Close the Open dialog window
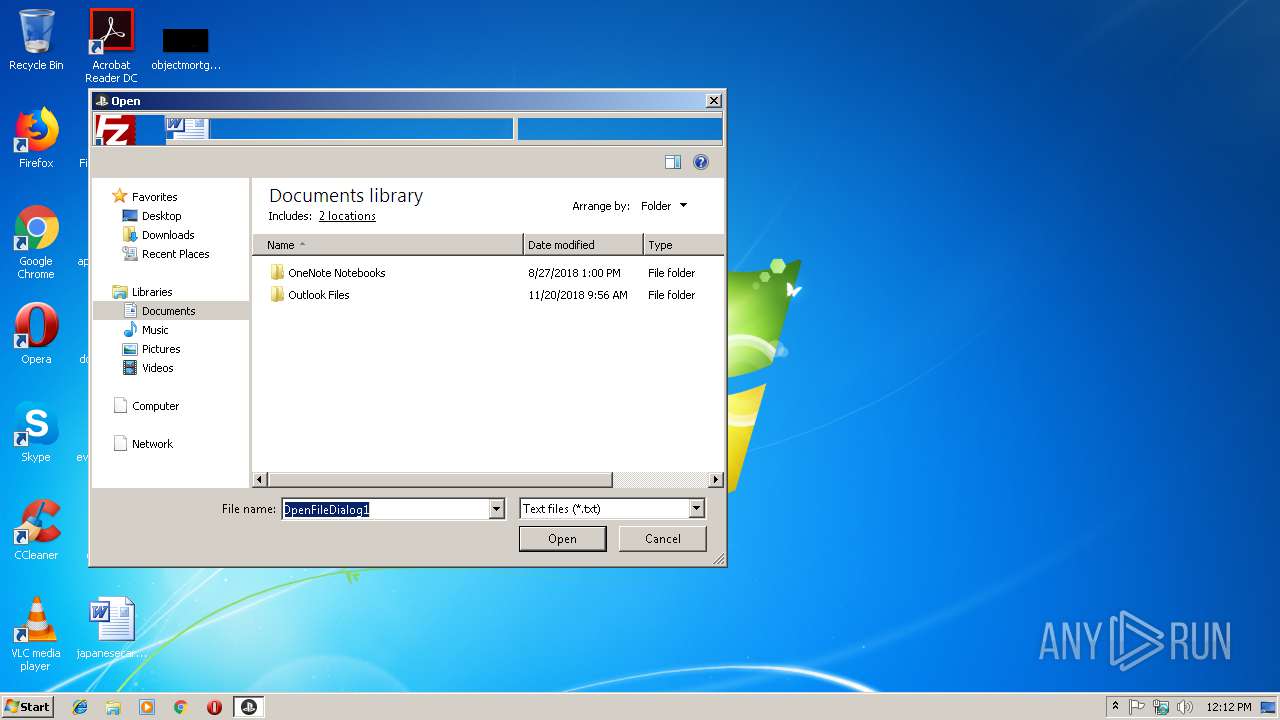 713,101
